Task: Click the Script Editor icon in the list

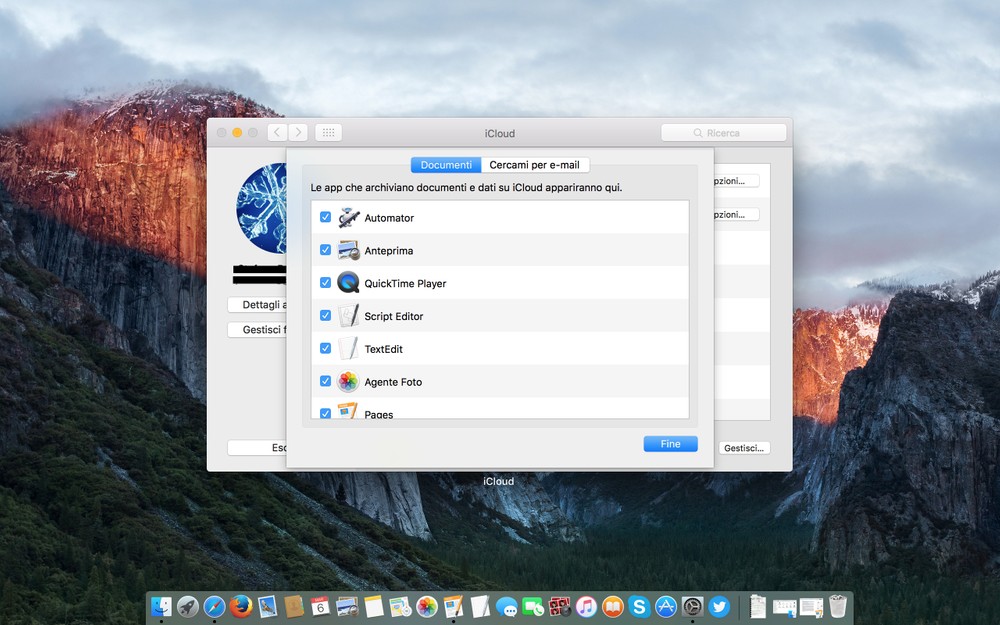Action: pyautogui.click(x=348, y=316)
